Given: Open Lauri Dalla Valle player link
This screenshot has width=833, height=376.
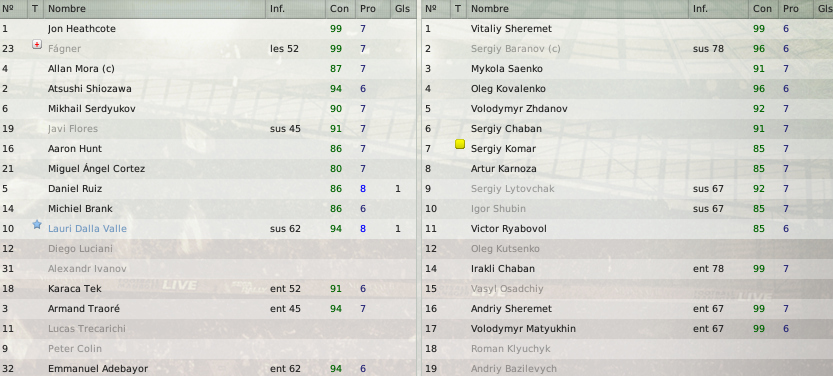Looking at the screenshot, I should (87, 229).
